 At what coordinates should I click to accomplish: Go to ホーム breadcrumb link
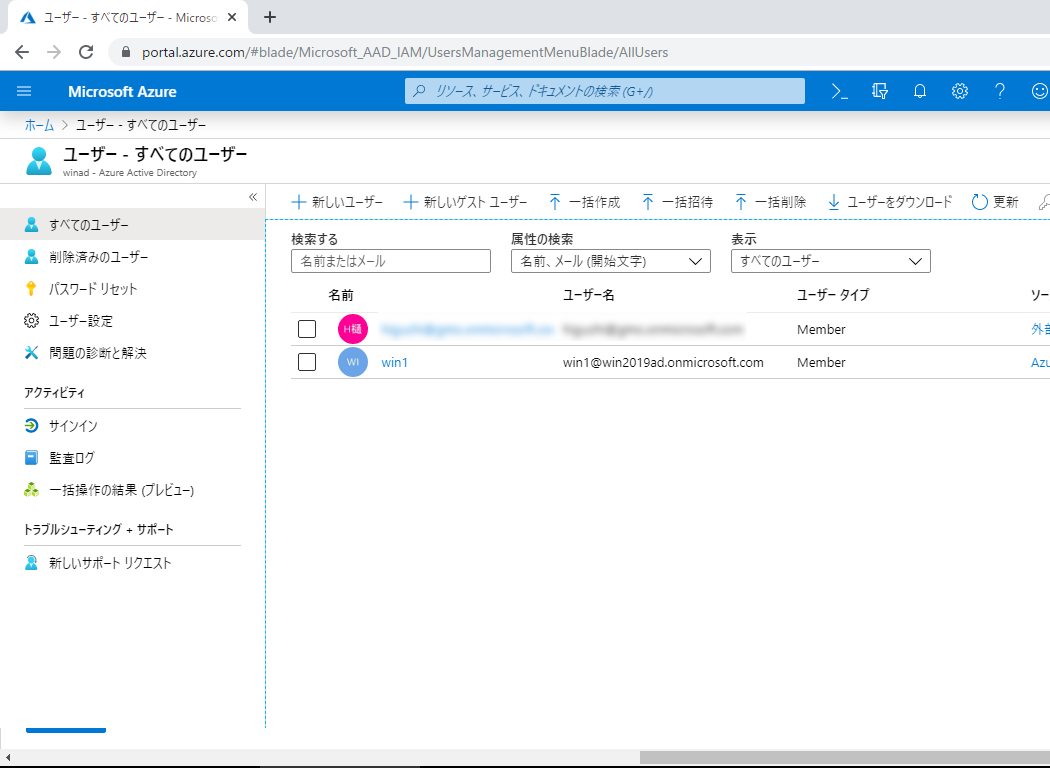click(39, 125)
